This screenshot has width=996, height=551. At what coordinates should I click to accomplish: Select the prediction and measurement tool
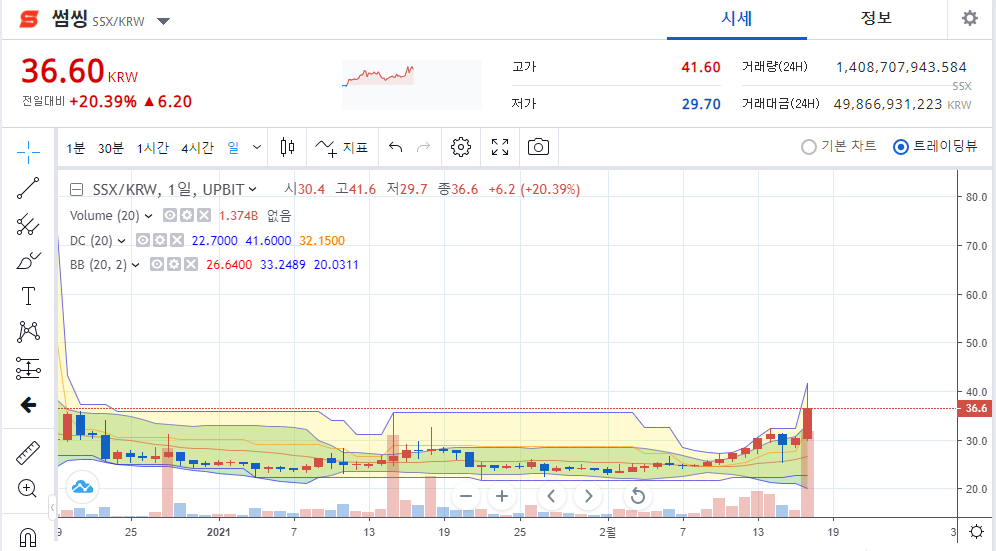coord(28,368)
